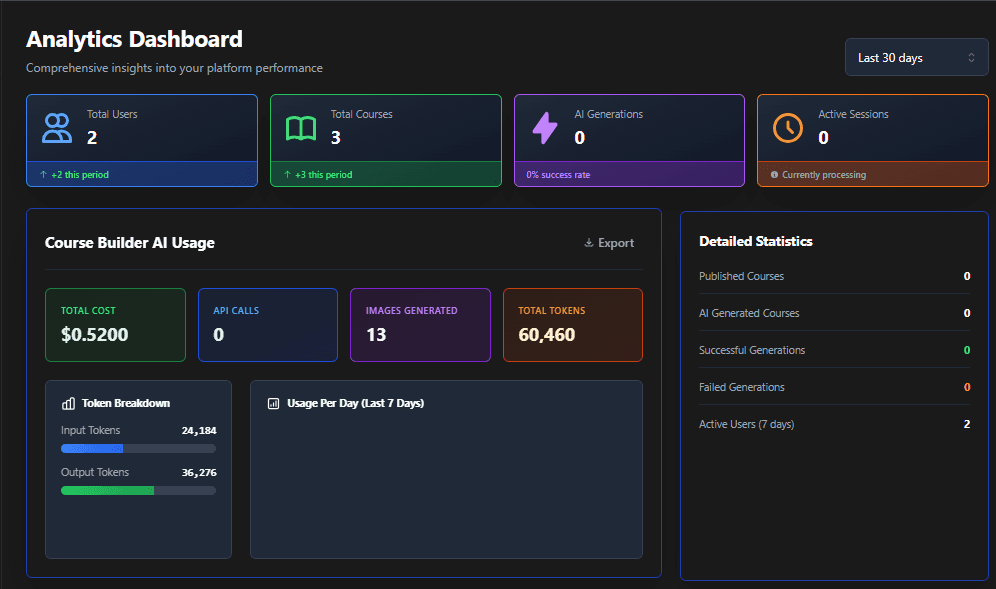Click the AI Generations lightning bolt icon
This screenshot has width=996, height=589.
pos(545,128)
